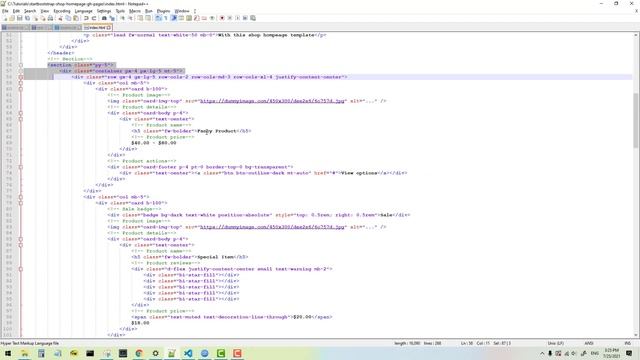Close the index.html tab with its X
Viewport: 640px width, 360px height.
pos(109,28)
